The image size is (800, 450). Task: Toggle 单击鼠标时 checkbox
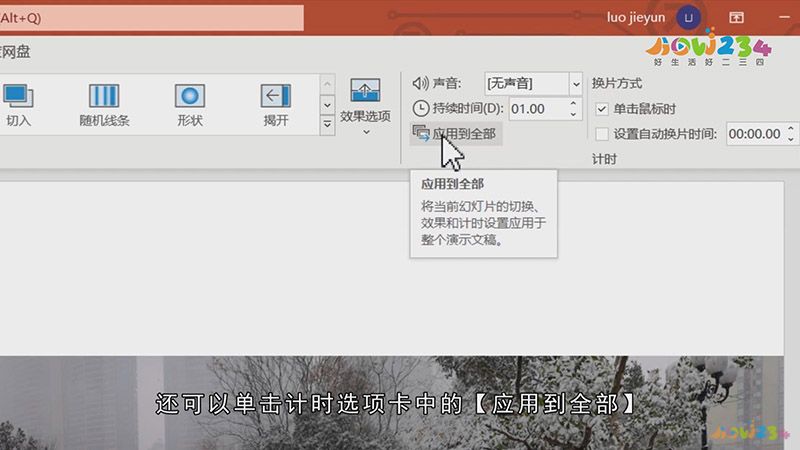[x=602, y=109]
